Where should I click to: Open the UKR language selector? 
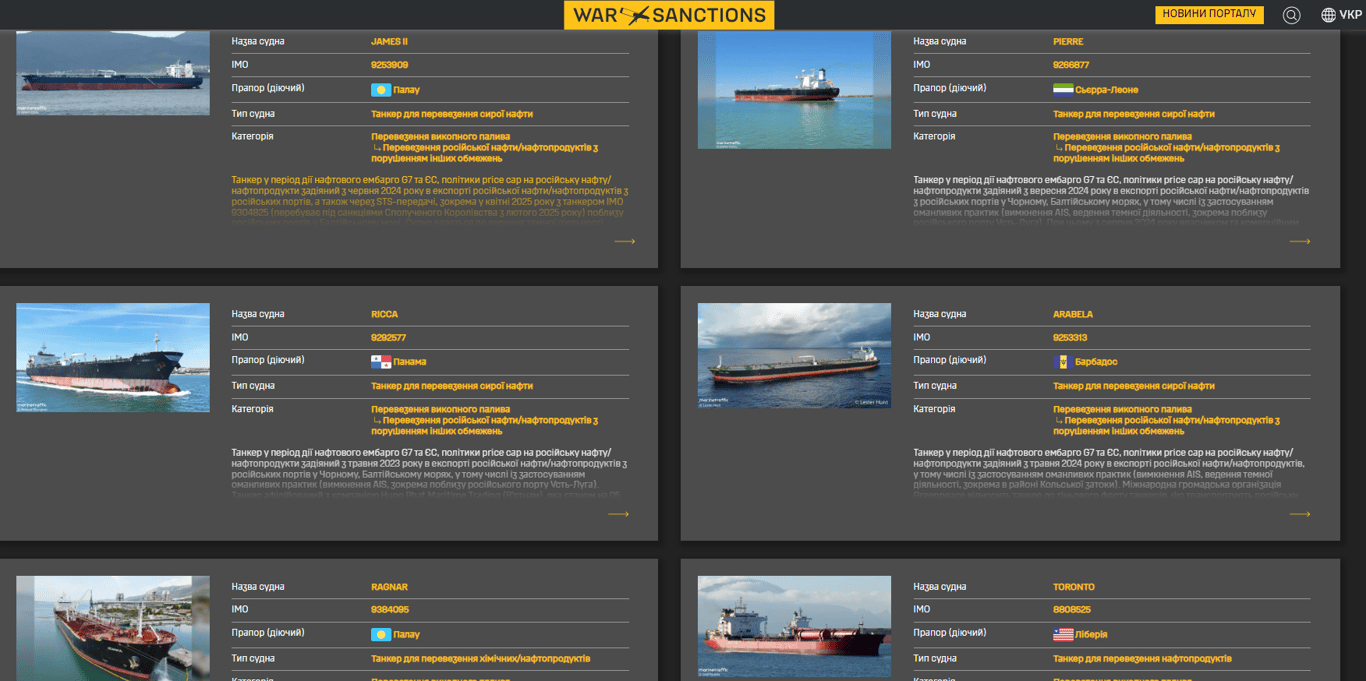(1341, 15)
